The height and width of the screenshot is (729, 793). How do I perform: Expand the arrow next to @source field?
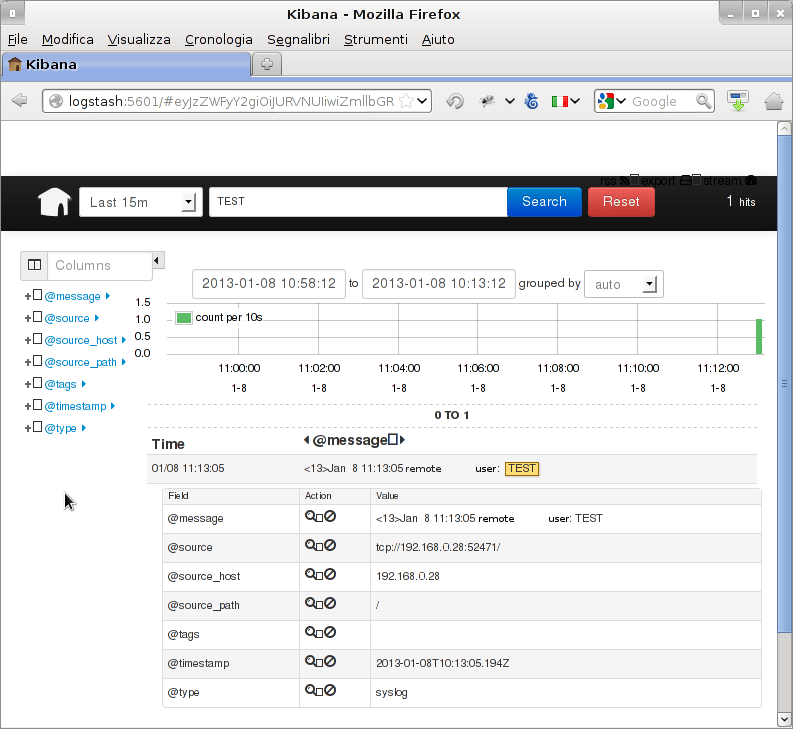click(97, 318)
